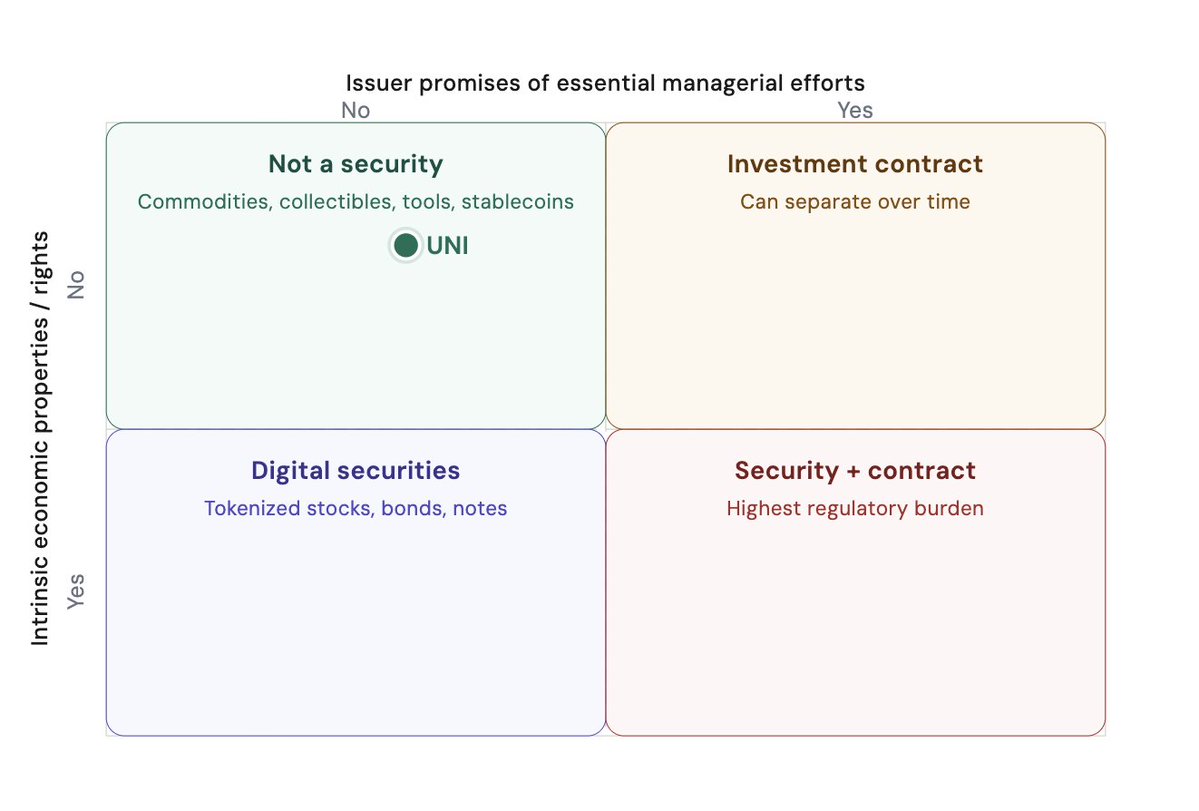The height and width of the screenshot is (811, 1199).
Task: Select the rotated "Yes" label on the left axis
Action: tap(76, 590)
